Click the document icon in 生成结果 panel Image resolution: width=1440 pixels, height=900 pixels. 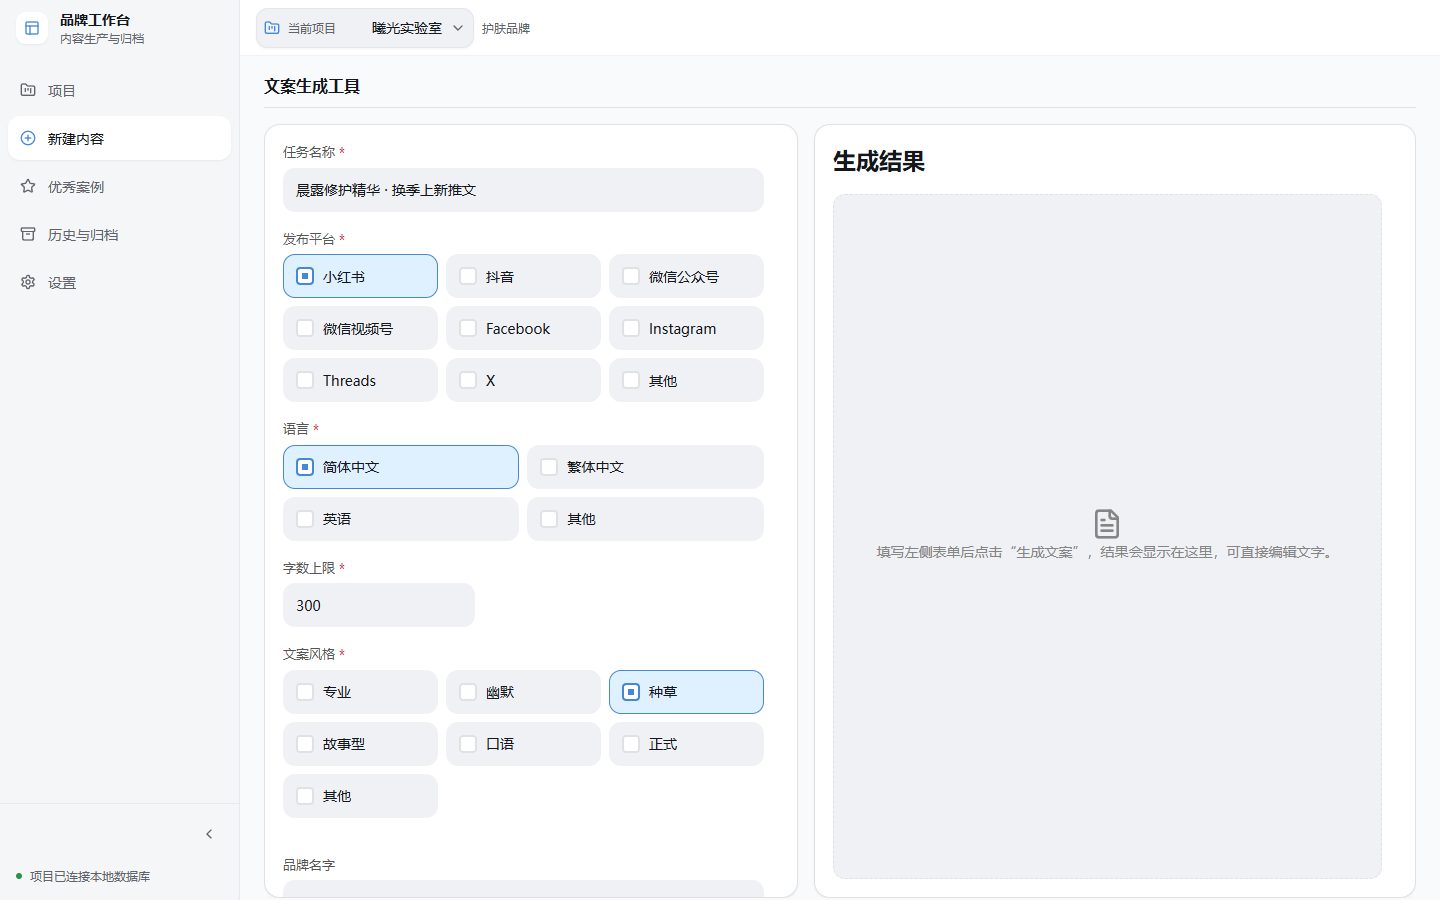1107,523
